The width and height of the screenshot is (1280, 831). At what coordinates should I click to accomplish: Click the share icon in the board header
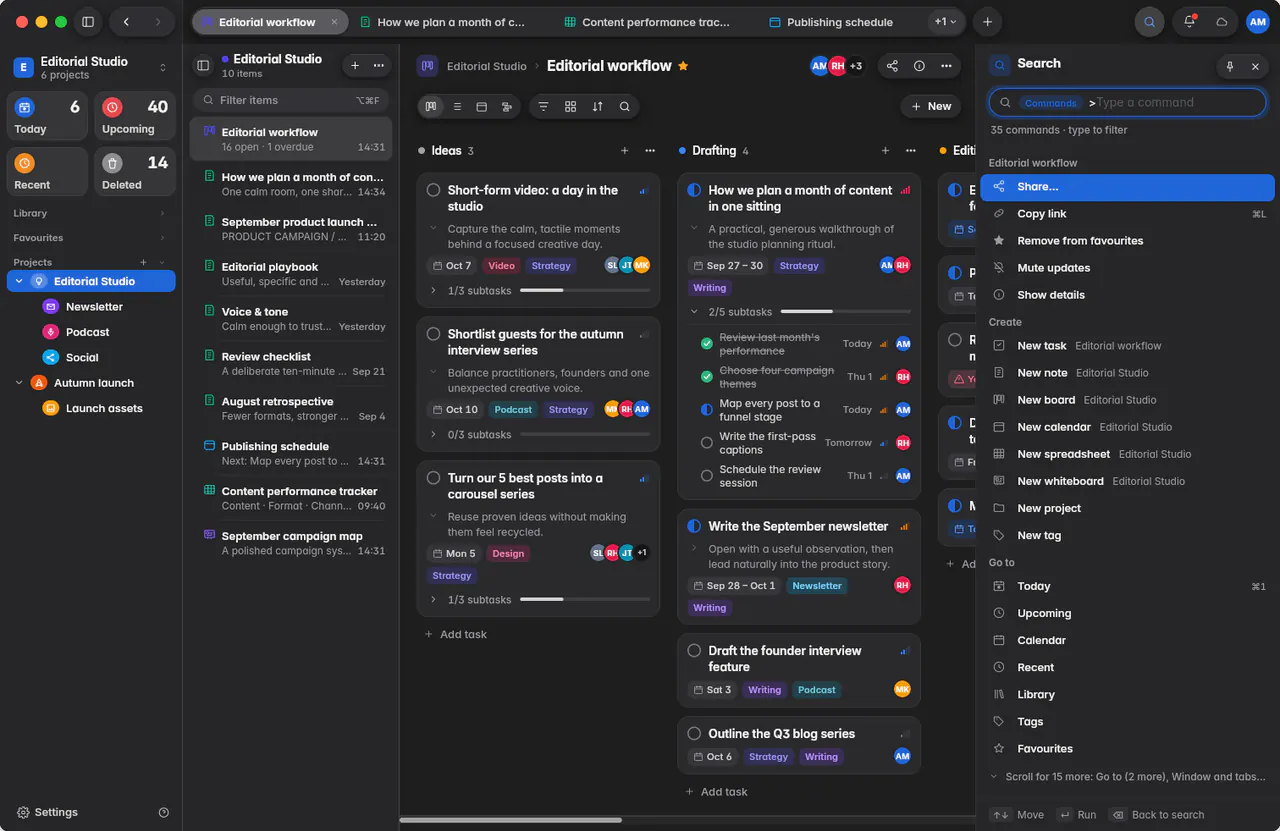click(x=892, y=66)
